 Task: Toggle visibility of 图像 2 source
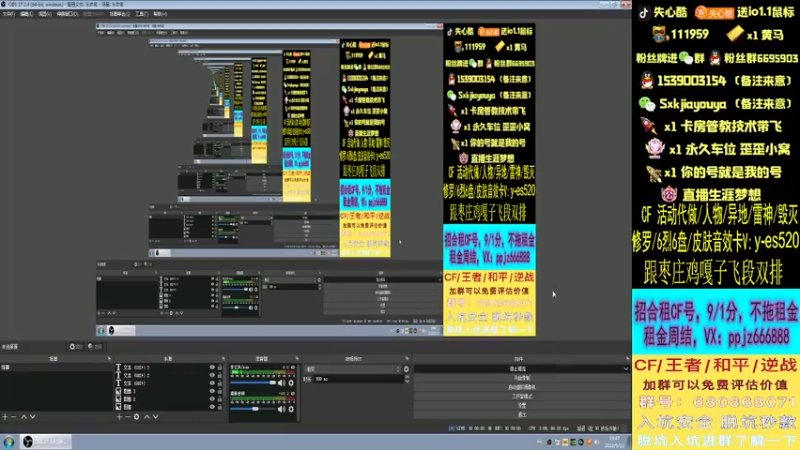point(212,399)
